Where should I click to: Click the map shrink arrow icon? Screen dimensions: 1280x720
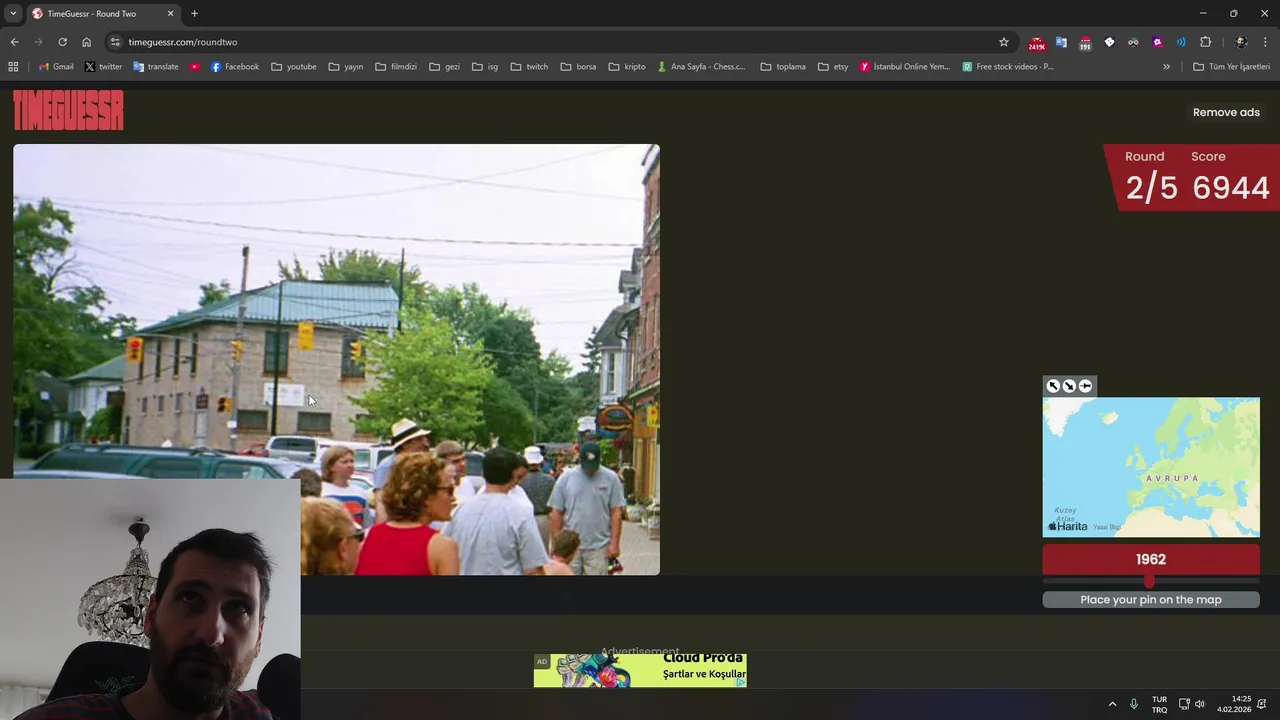pos(1069,386)
